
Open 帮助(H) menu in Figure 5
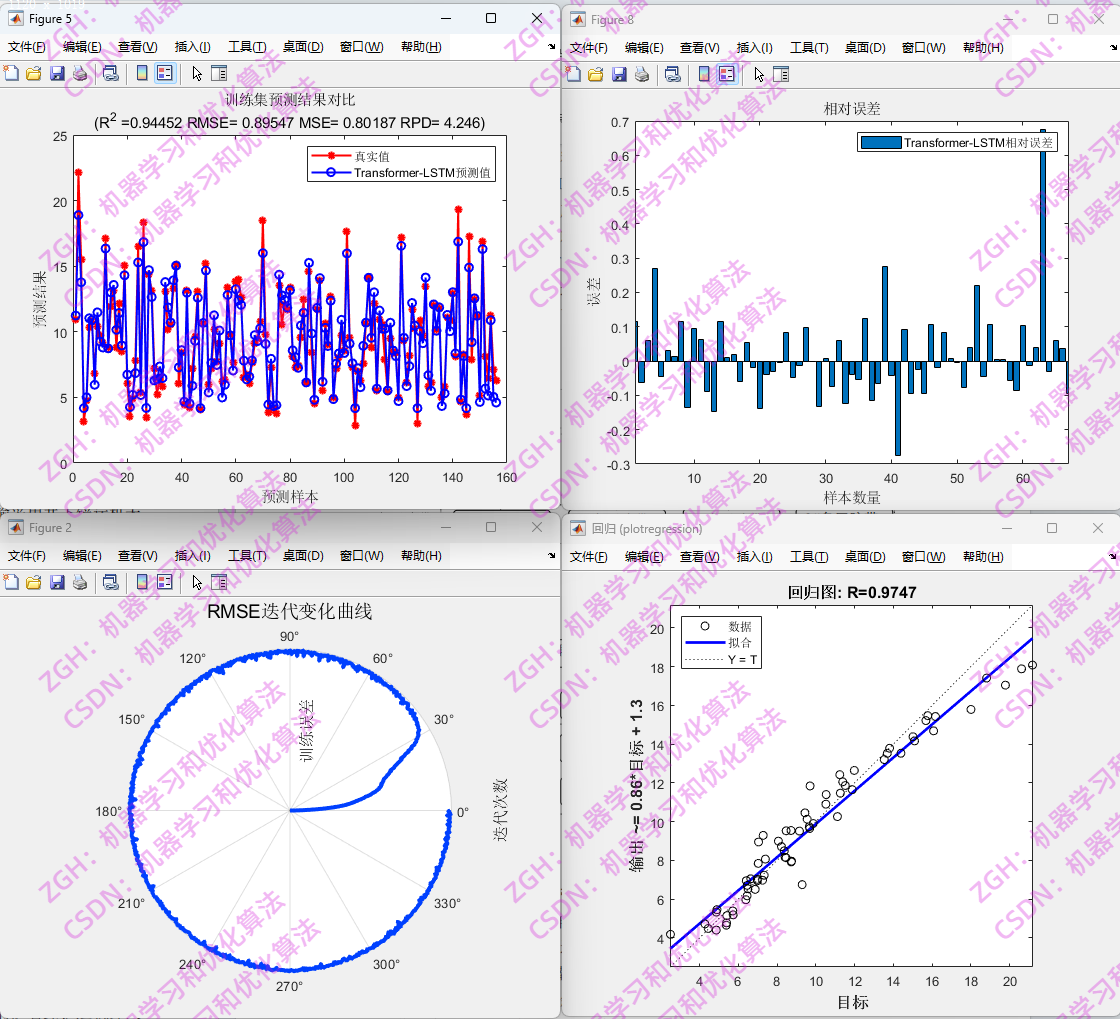[421, 46]
